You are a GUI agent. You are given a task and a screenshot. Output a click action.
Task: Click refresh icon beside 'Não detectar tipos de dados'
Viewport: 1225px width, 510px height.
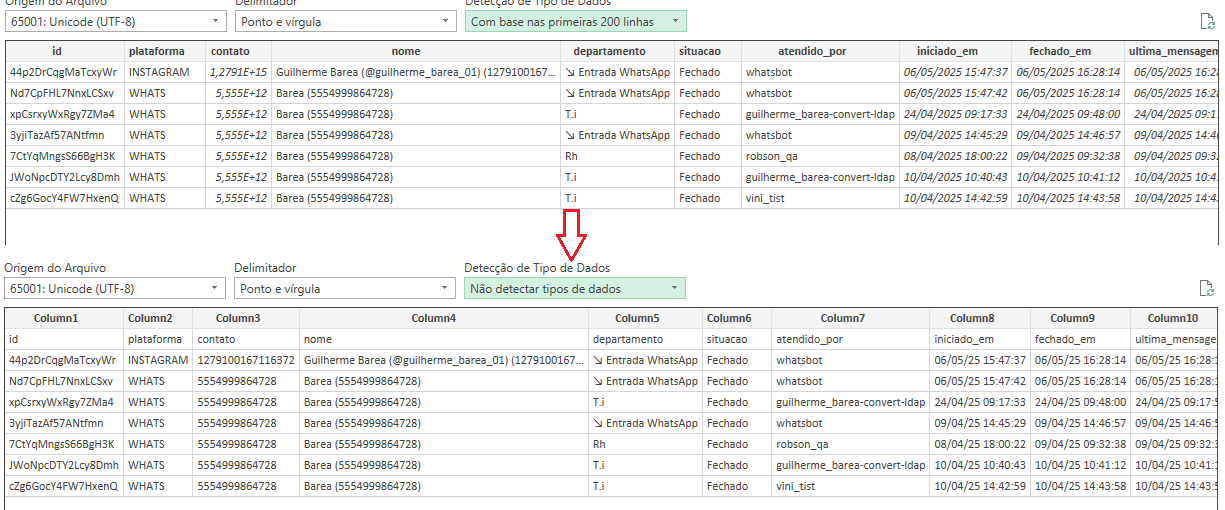click(x=1207, y=289)
